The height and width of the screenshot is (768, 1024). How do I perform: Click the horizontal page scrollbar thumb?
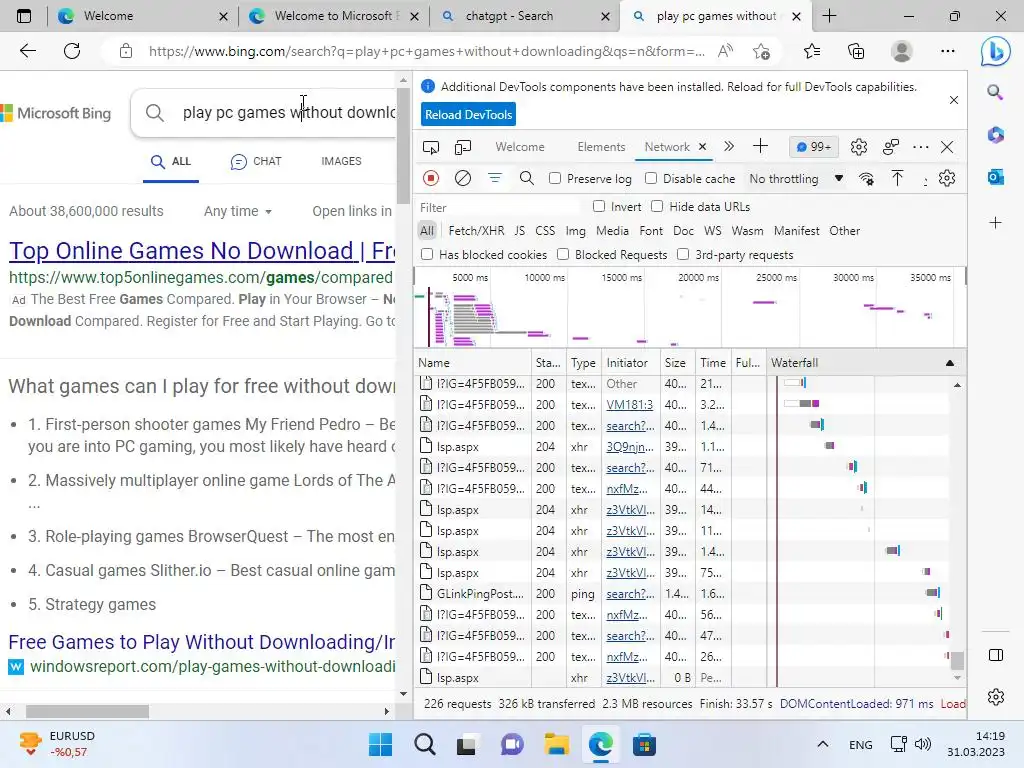tap(87, 711)
